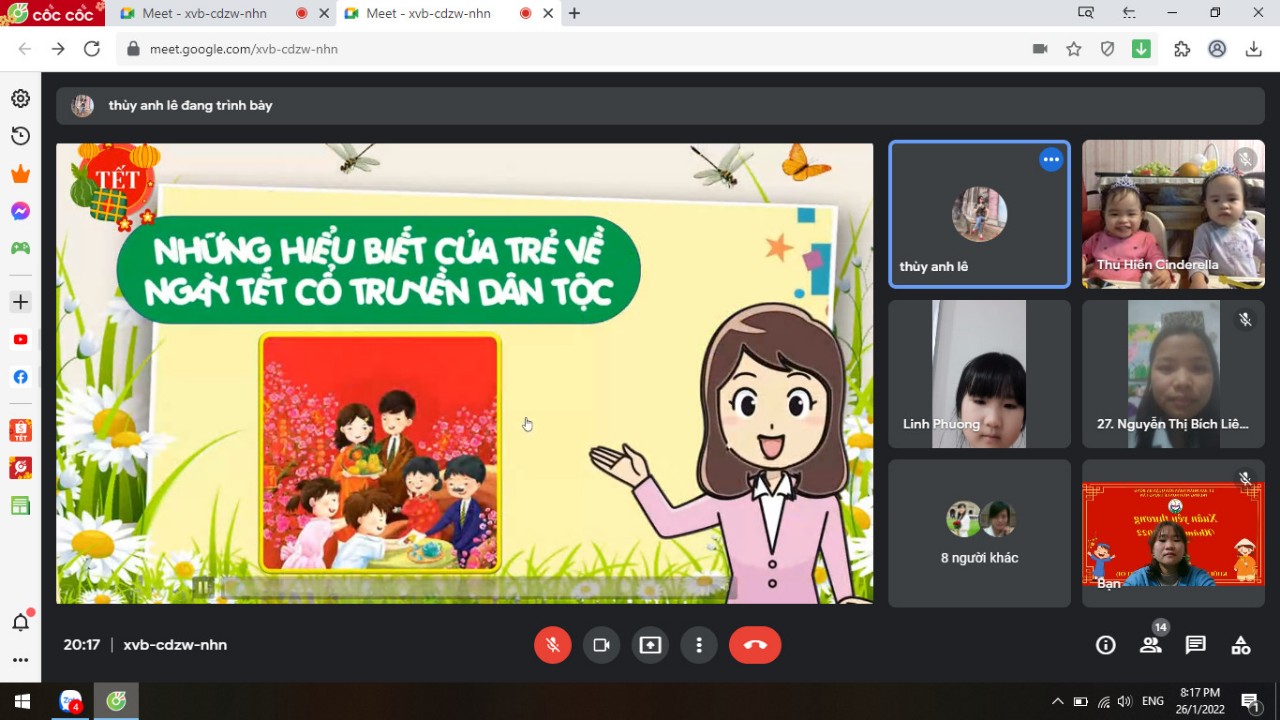Open Facebook shortcut in sidebar
The width and height of the screenshot is (1280, 720).
click(x=20, y=377)
